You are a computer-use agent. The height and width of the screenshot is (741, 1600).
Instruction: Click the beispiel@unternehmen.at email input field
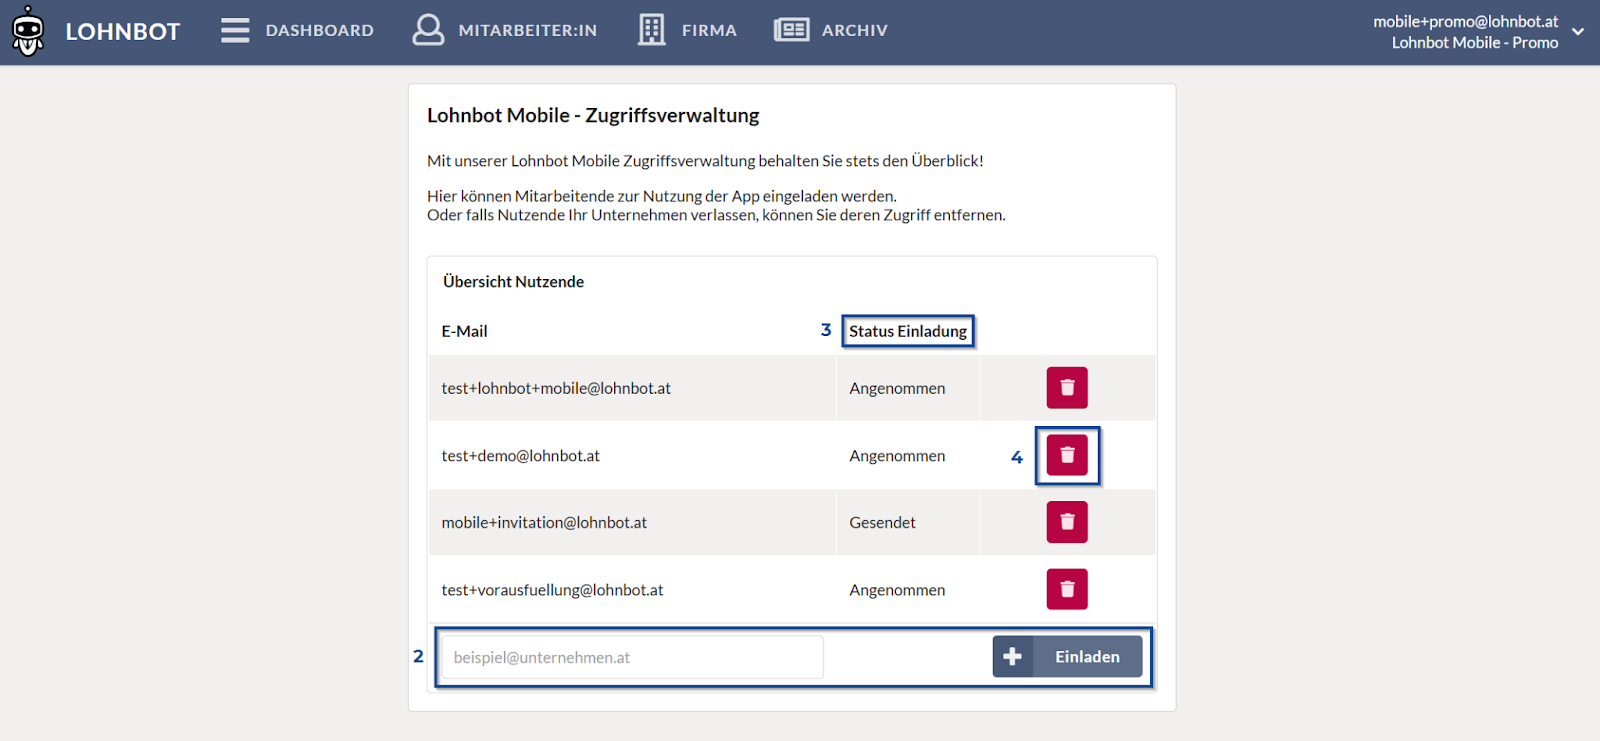point(632,657)
